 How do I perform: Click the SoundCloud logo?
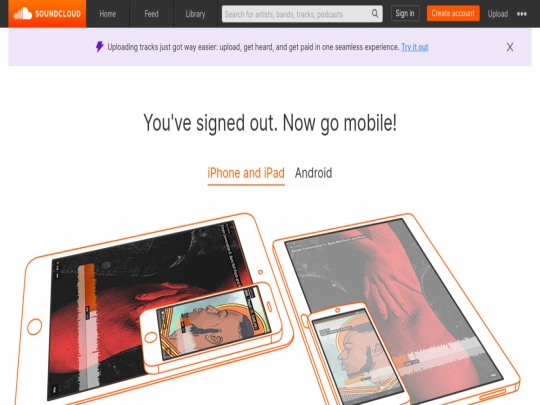click(47, 14)
